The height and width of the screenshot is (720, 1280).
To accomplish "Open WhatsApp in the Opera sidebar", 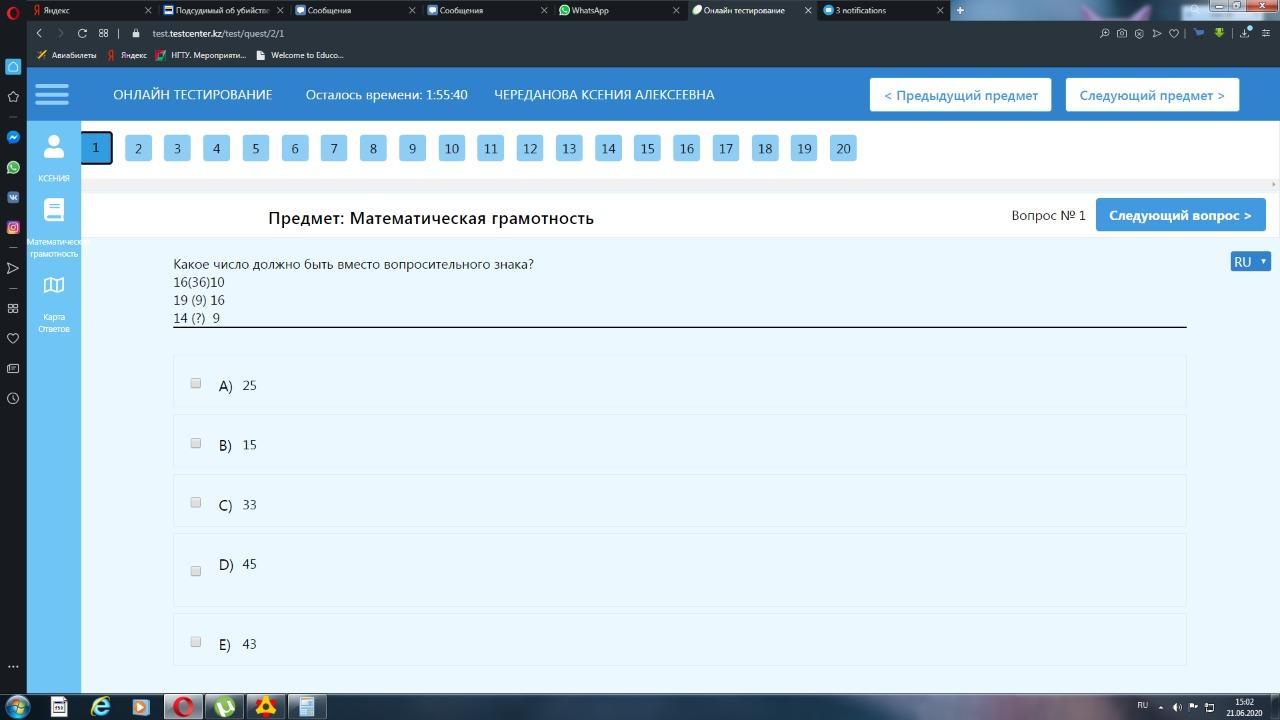I will coord(13,167).
